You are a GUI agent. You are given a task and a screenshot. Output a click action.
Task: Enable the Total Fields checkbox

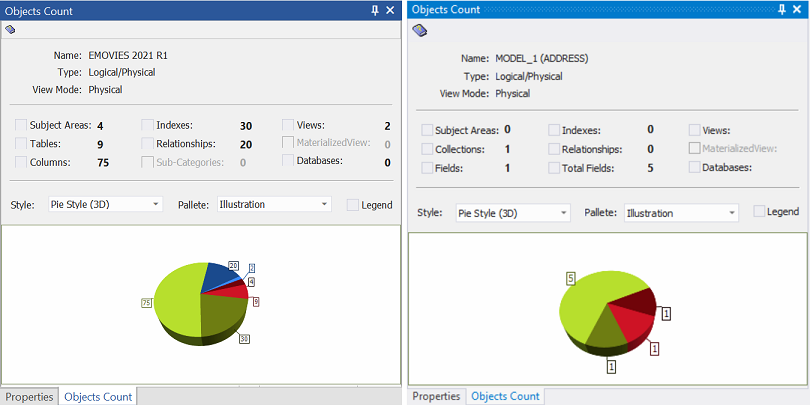(x=554, y=168)
